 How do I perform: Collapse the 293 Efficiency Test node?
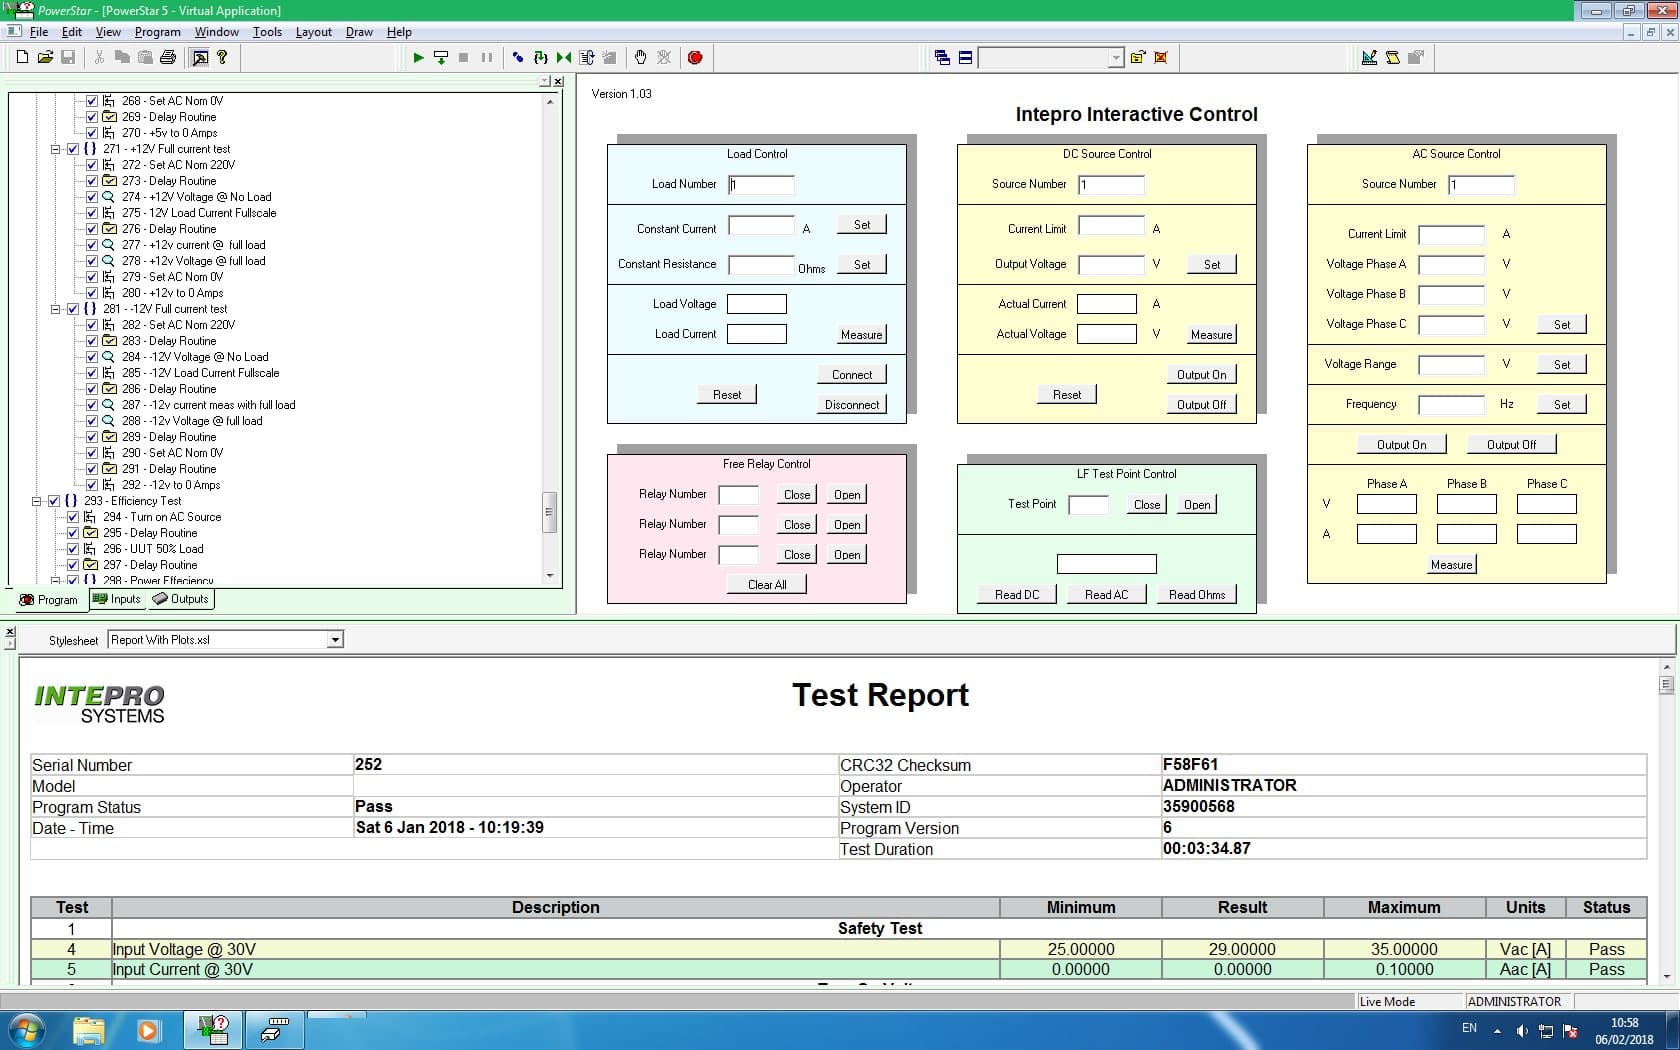click(37, 501)
